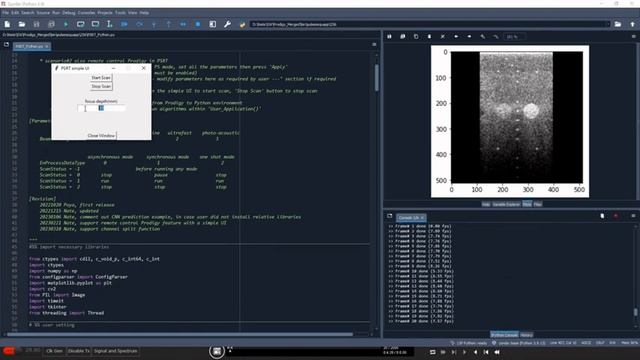Save the current file
The height and width of the screenshot is (360, 640).
click(x=36, y=24)
